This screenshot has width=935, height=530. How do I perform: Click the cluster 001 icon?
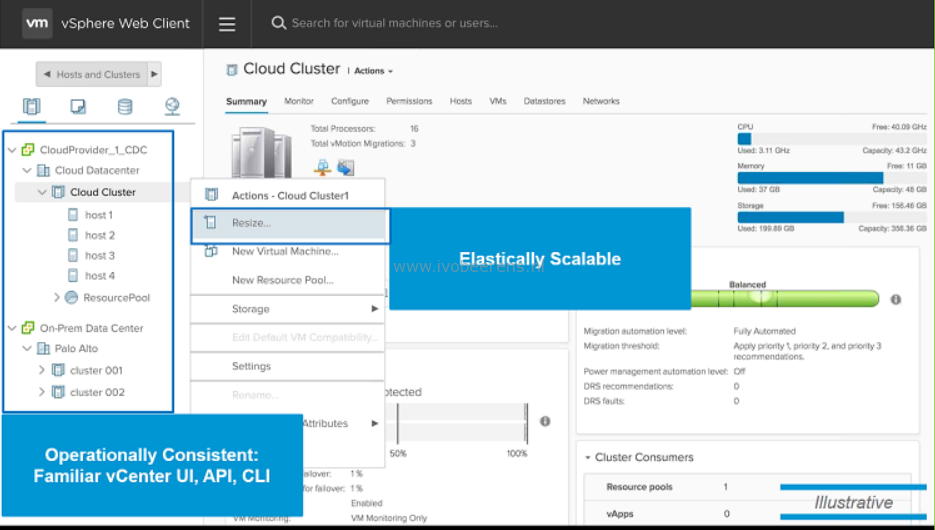pos(58,370)
